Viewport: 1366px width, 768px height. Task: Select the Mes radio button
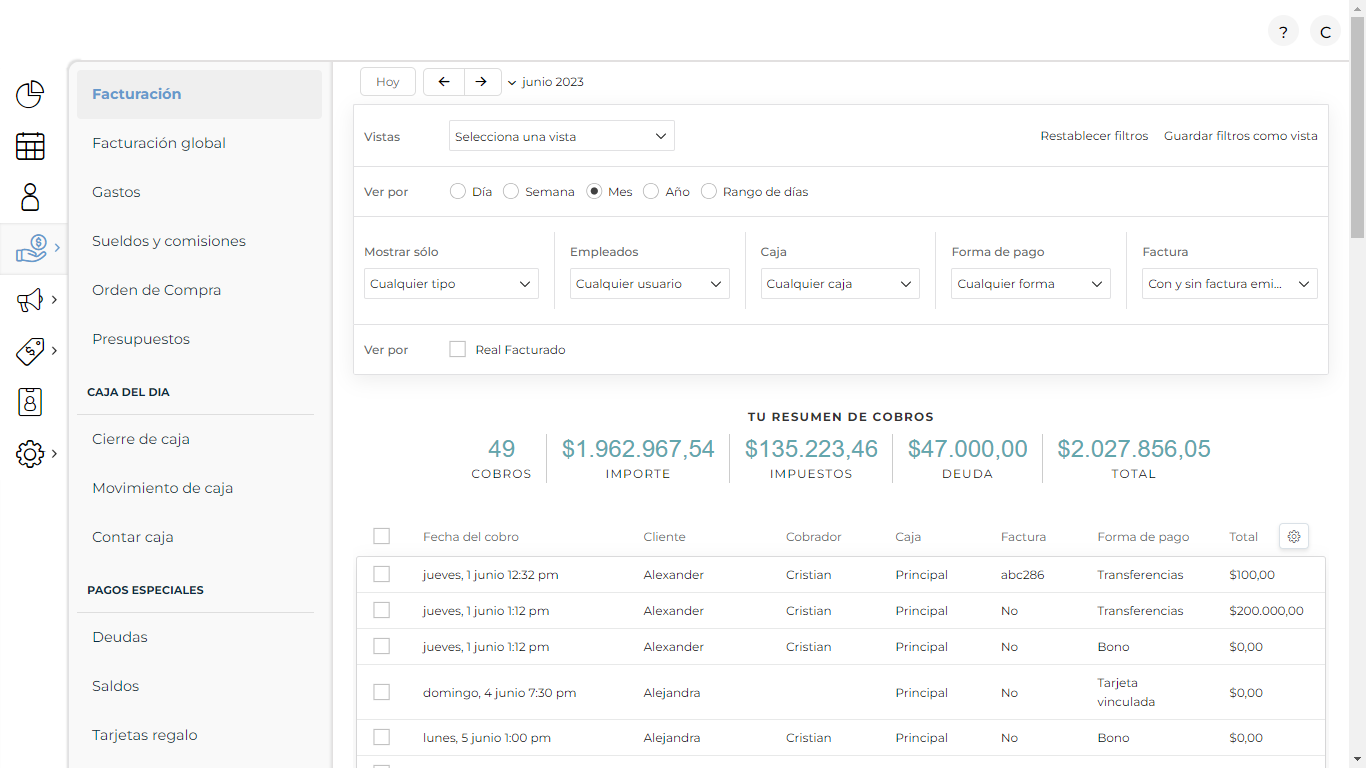[594, 191]
